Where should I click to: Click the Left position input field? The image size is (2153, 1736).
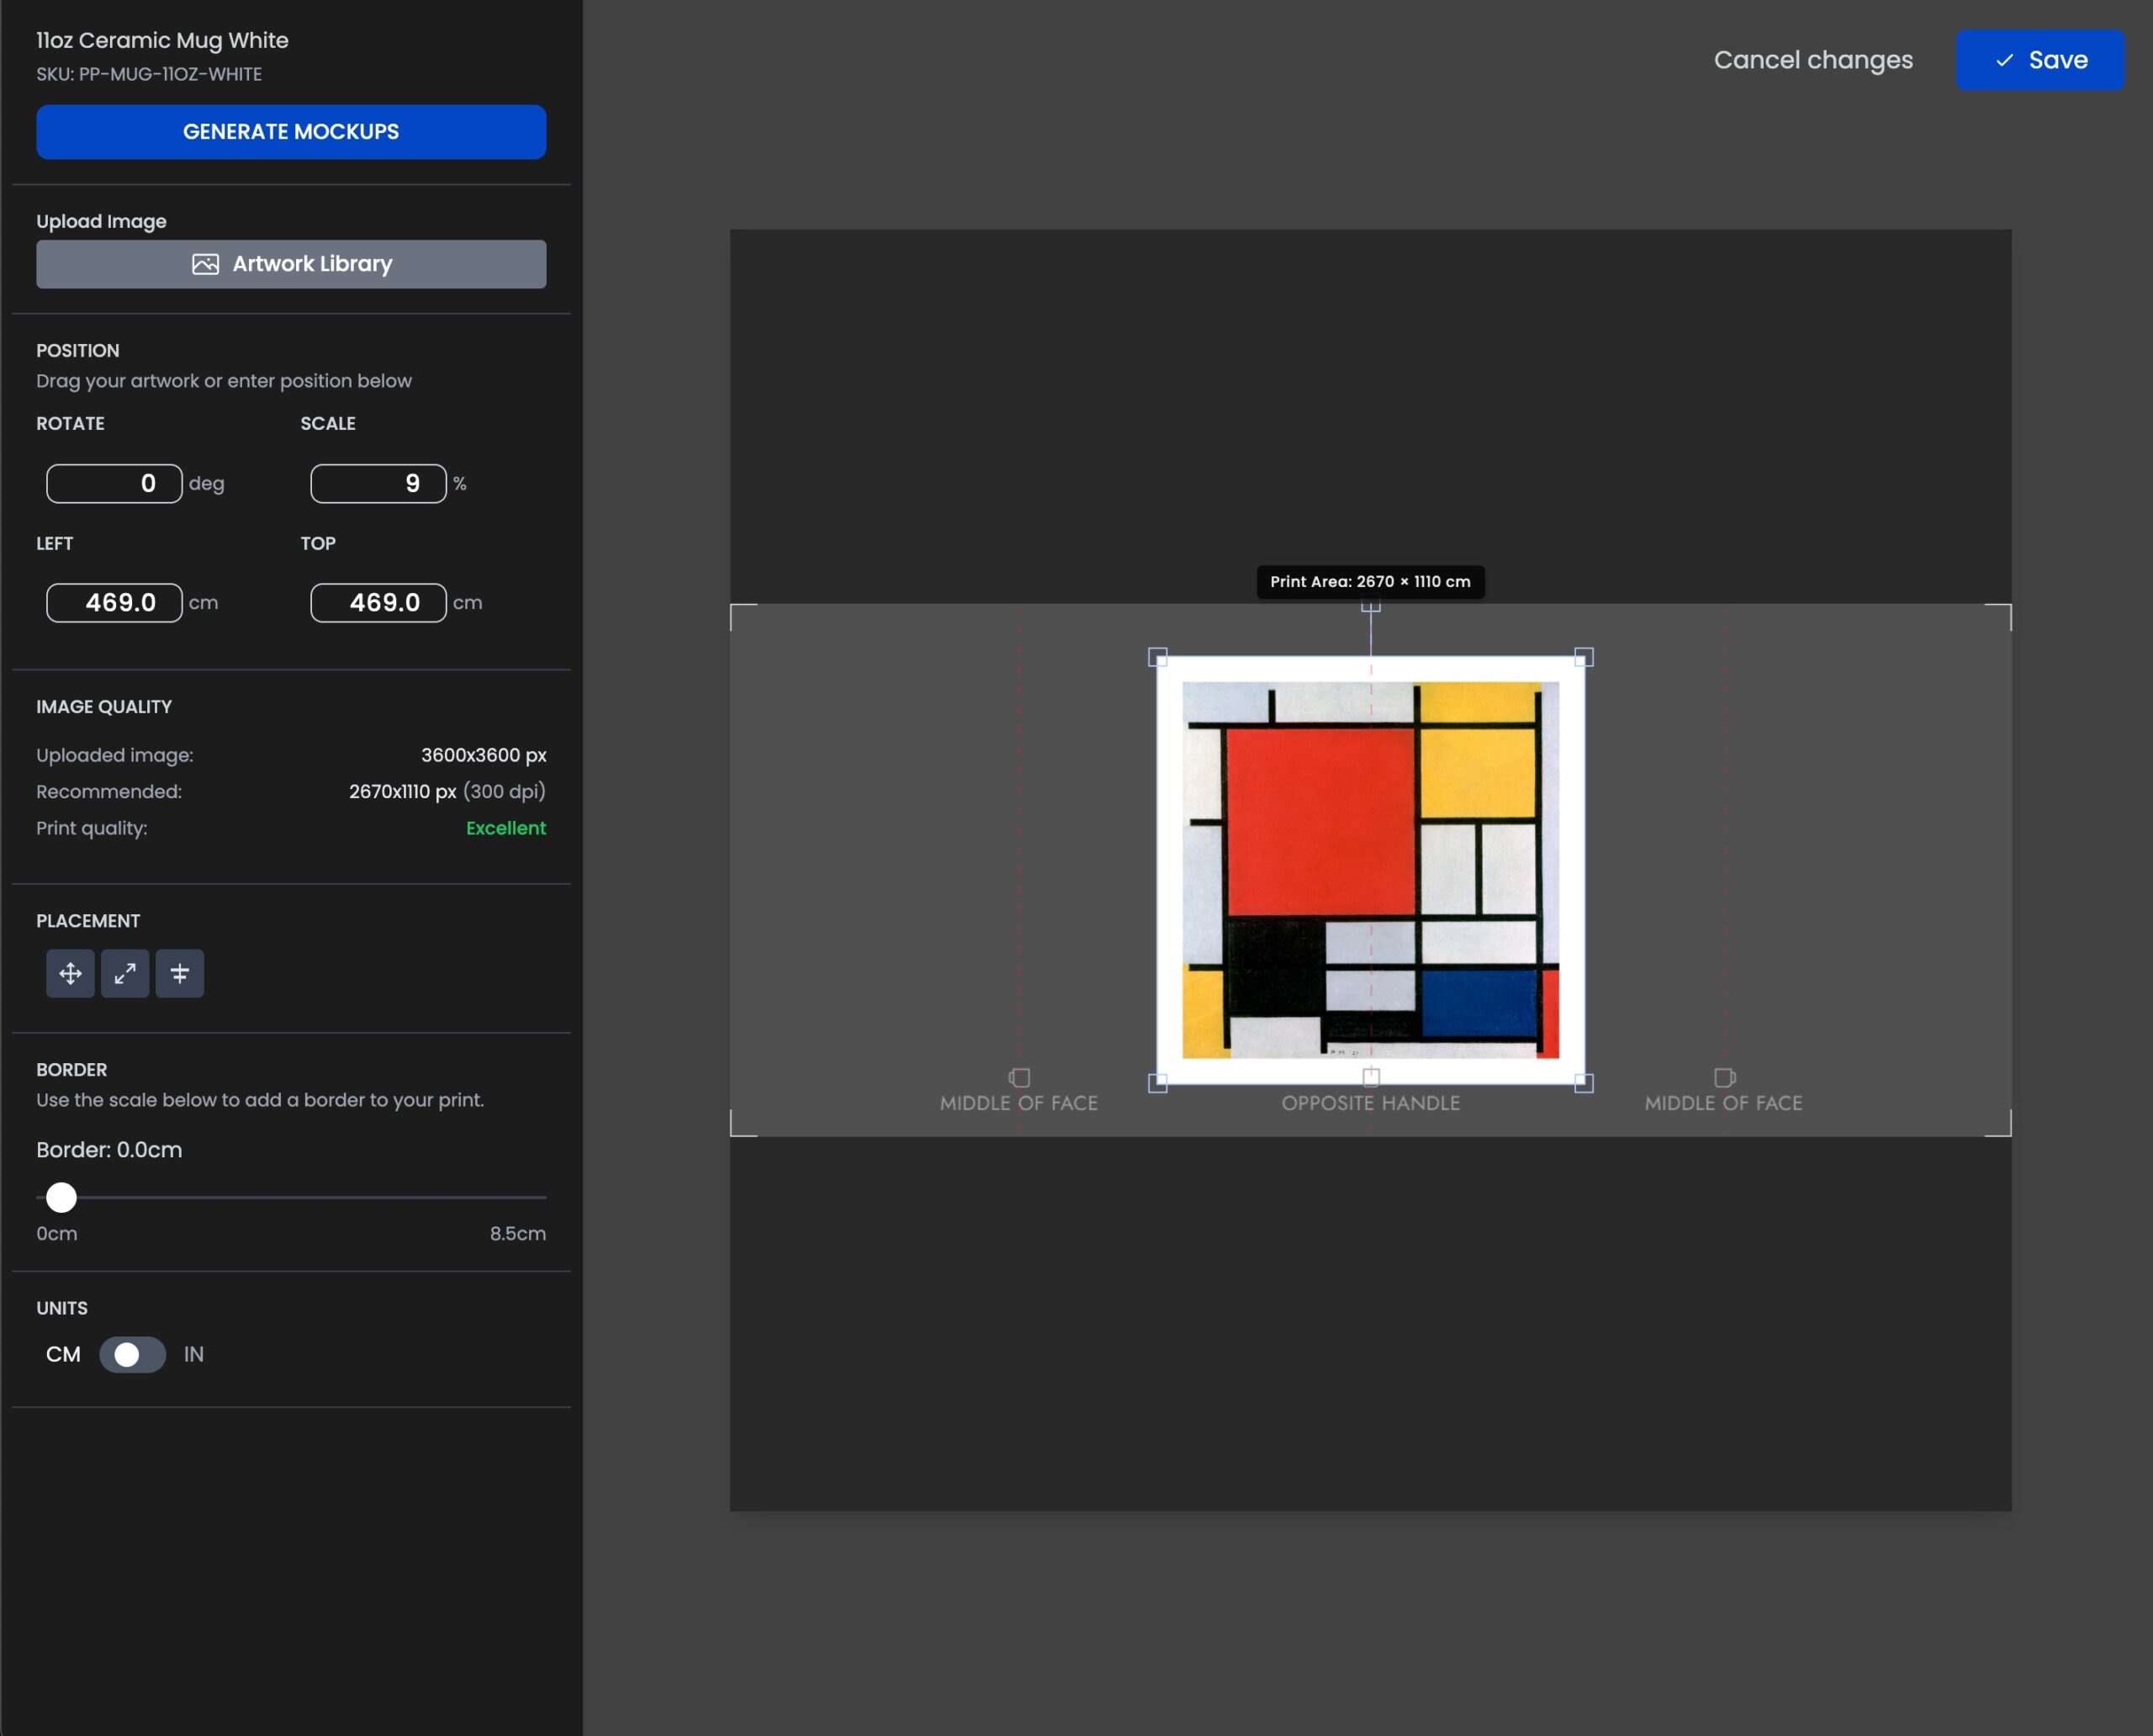[115, 603]
